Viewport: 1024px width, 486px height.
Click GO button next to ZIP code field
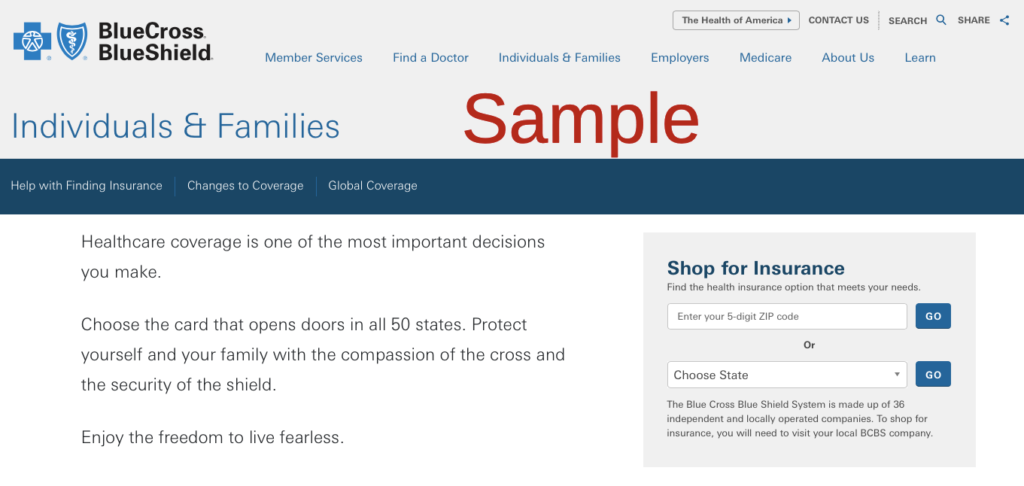933,316
